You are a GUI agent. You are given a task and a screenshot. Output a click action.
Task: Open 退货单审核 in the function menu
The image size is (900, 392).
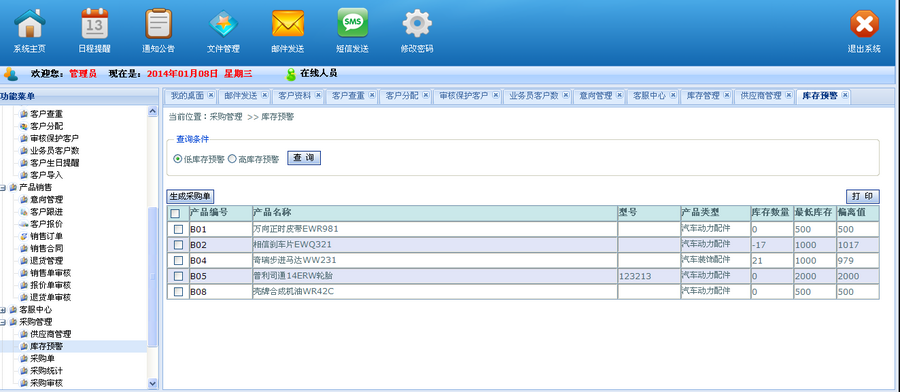coord(50,297)
